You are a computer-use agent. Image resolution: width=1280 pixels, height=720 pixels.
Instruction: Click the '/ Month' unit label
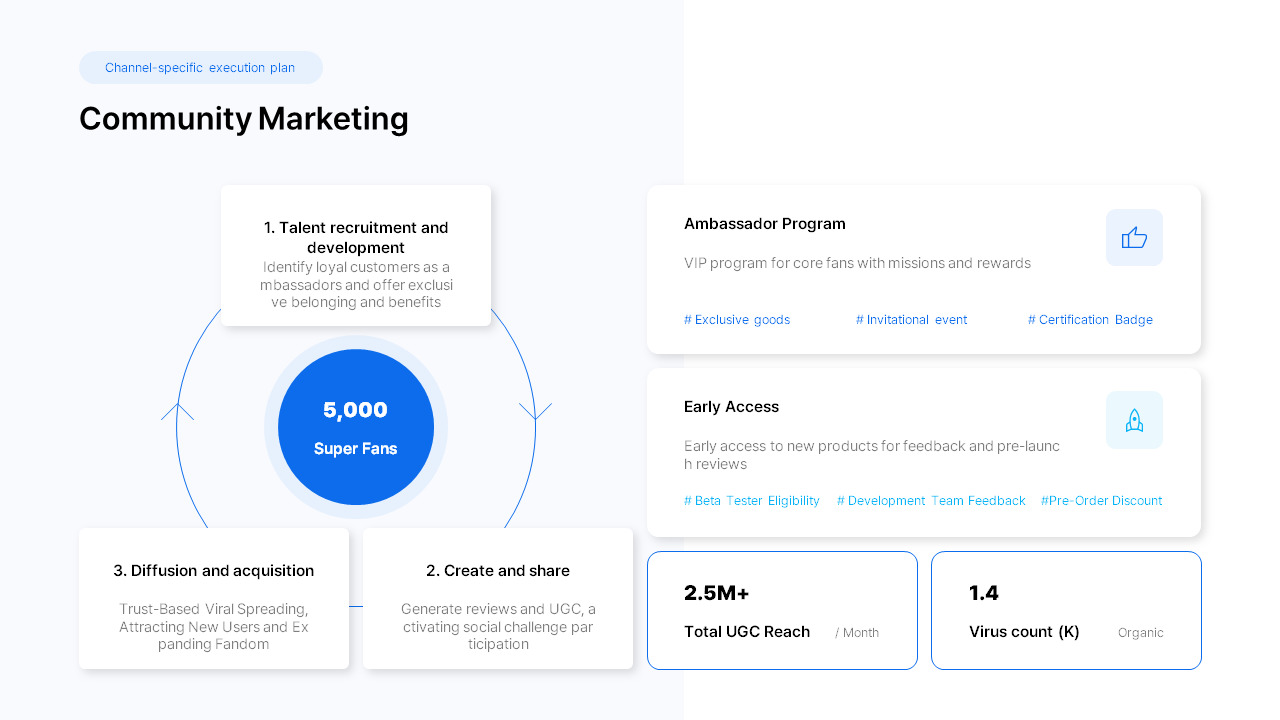[x=857, y=633]
